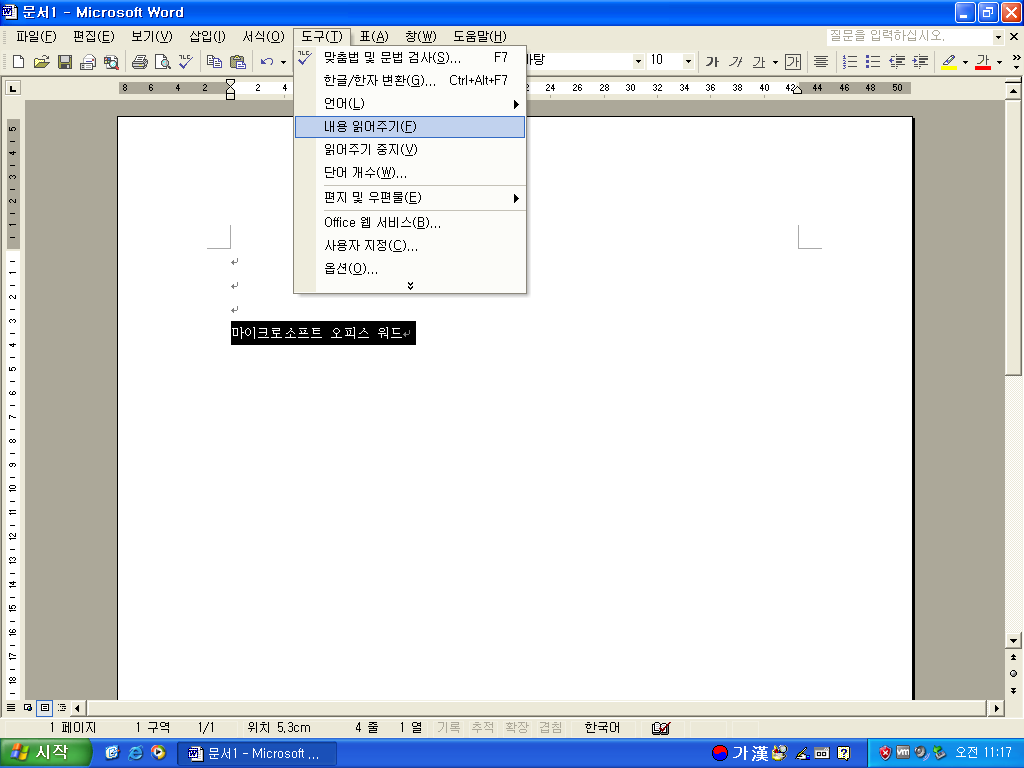Screen dimensions: 1024x768
Task: Open the highlight color dropdown arrow
Action: point(965,62)
